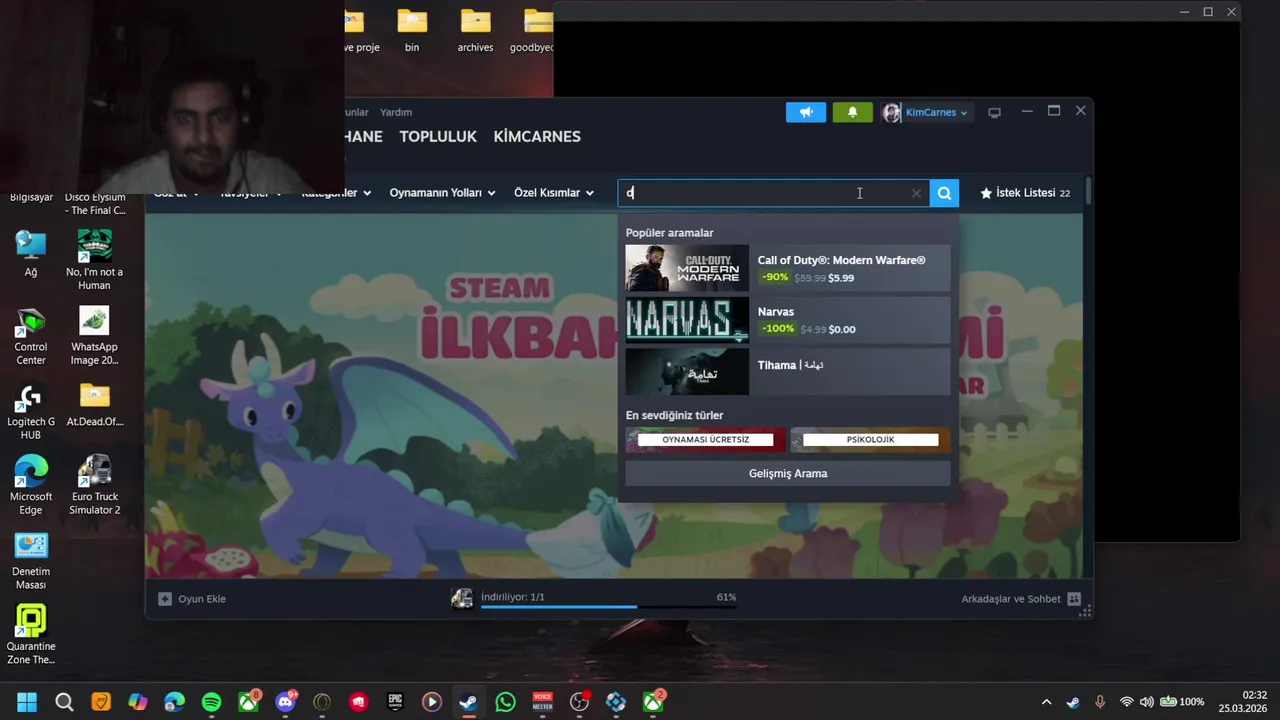The height and width of the screenshot is (720, 1280).
Task: Select the Tihama search suggestion
Action: coord(788,371)
